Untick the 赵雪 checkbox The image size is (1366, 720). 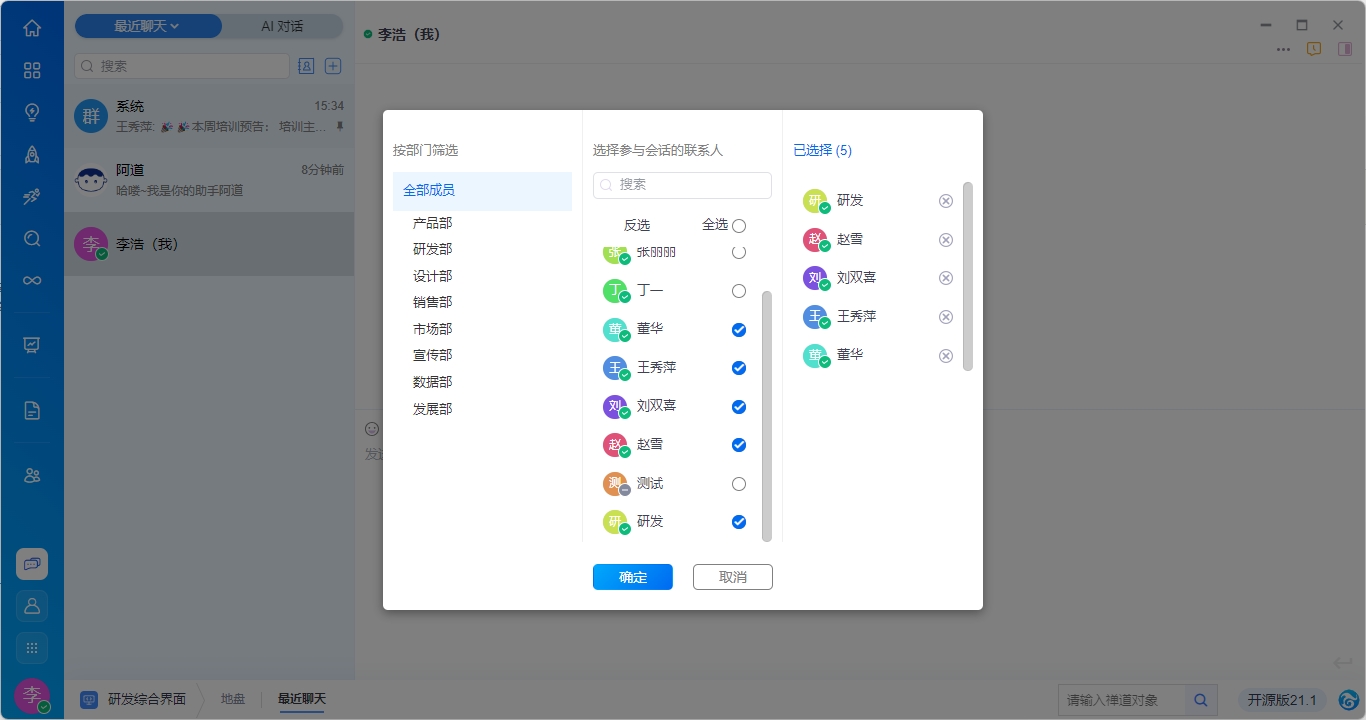[739, 445]
